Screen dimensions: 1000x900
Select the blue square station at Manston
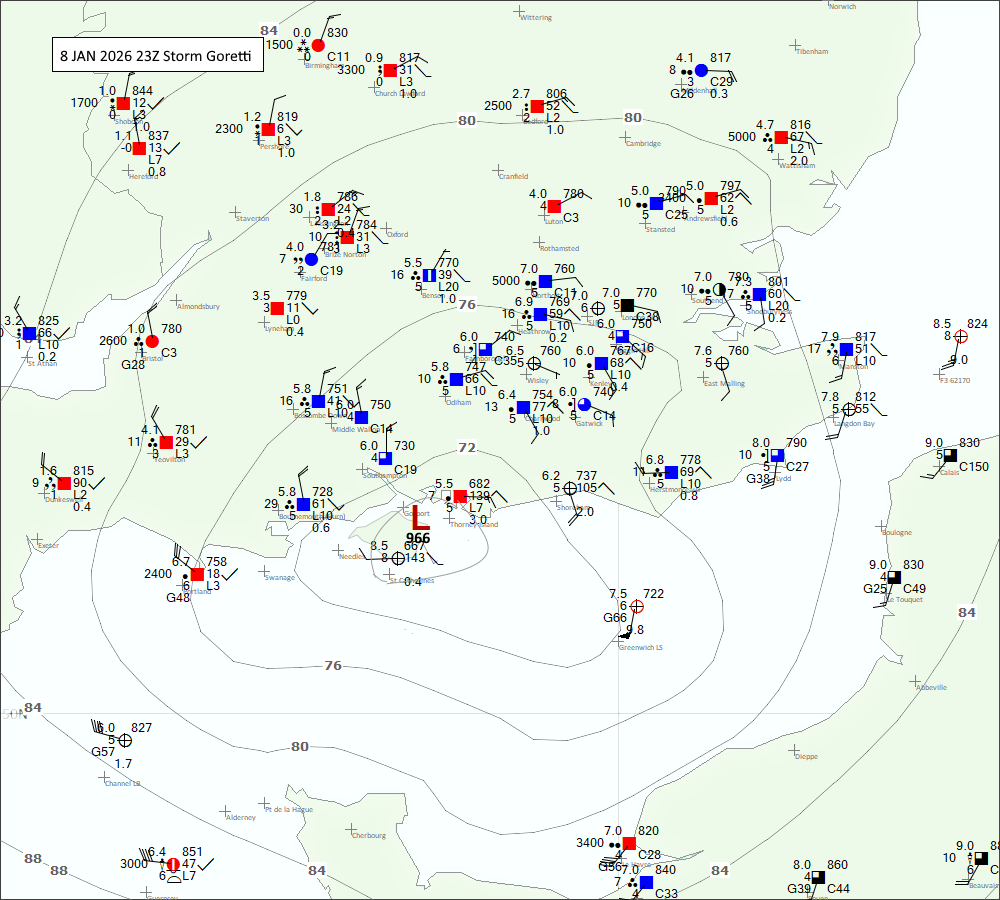[846, 349]
